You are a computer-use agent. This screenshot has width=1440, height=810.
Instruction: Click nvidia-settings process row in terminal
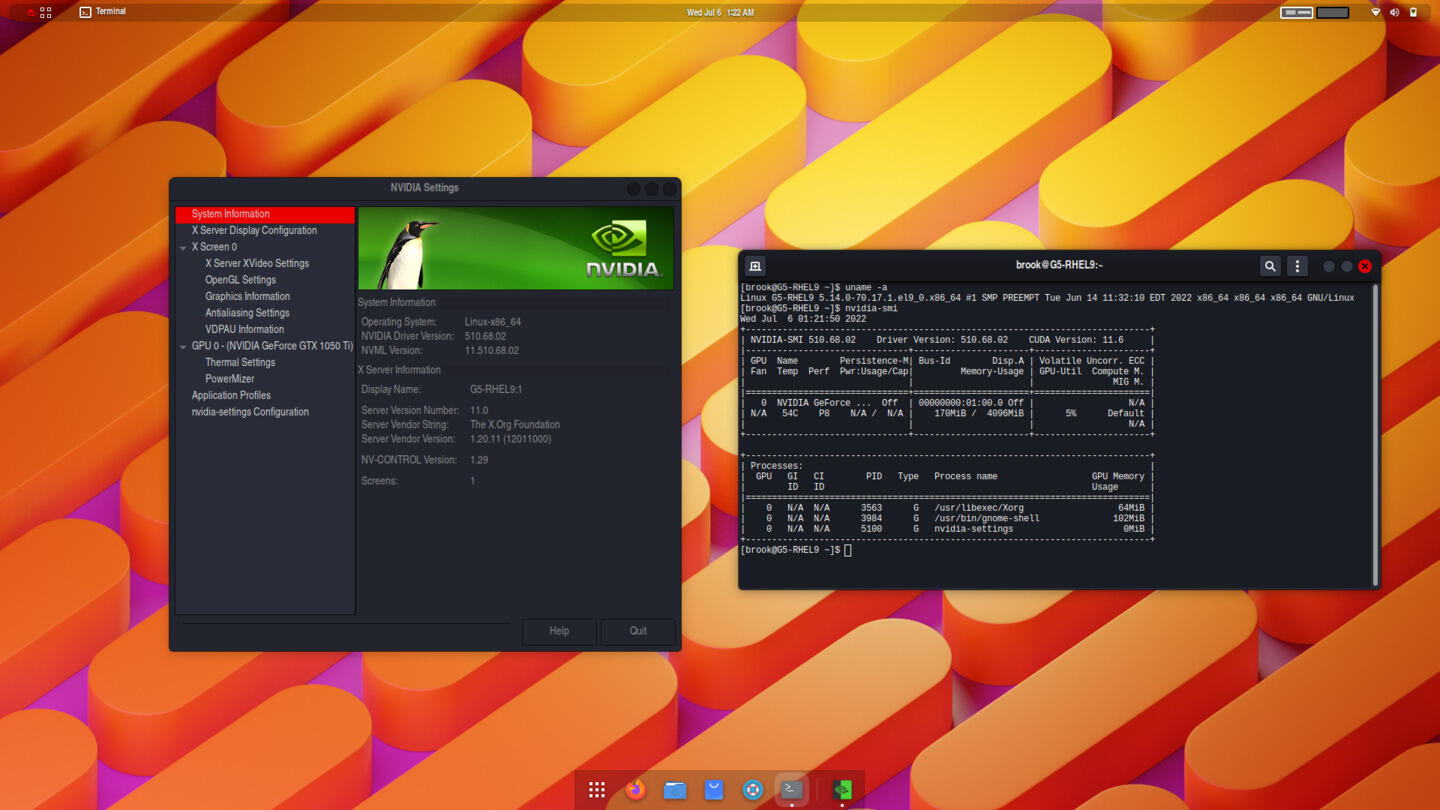pos(948,529)
